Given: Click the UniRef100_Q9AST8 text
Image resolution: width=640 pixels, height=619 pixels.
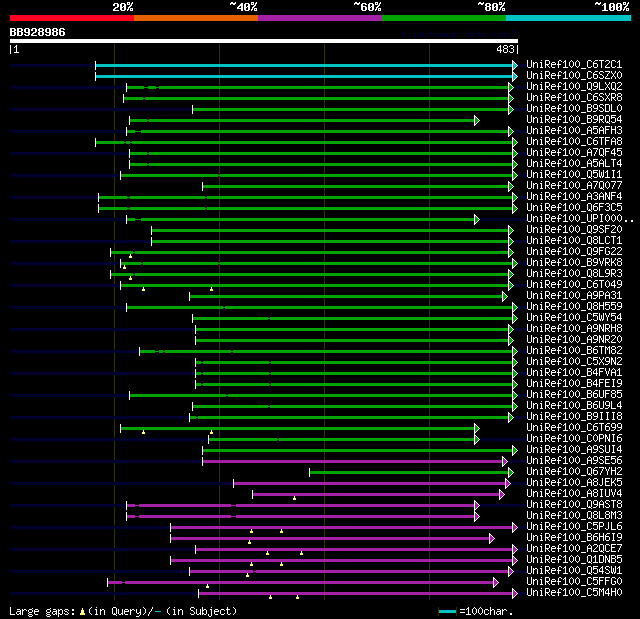Looking at the screenshot, I should tap(574, 505).
